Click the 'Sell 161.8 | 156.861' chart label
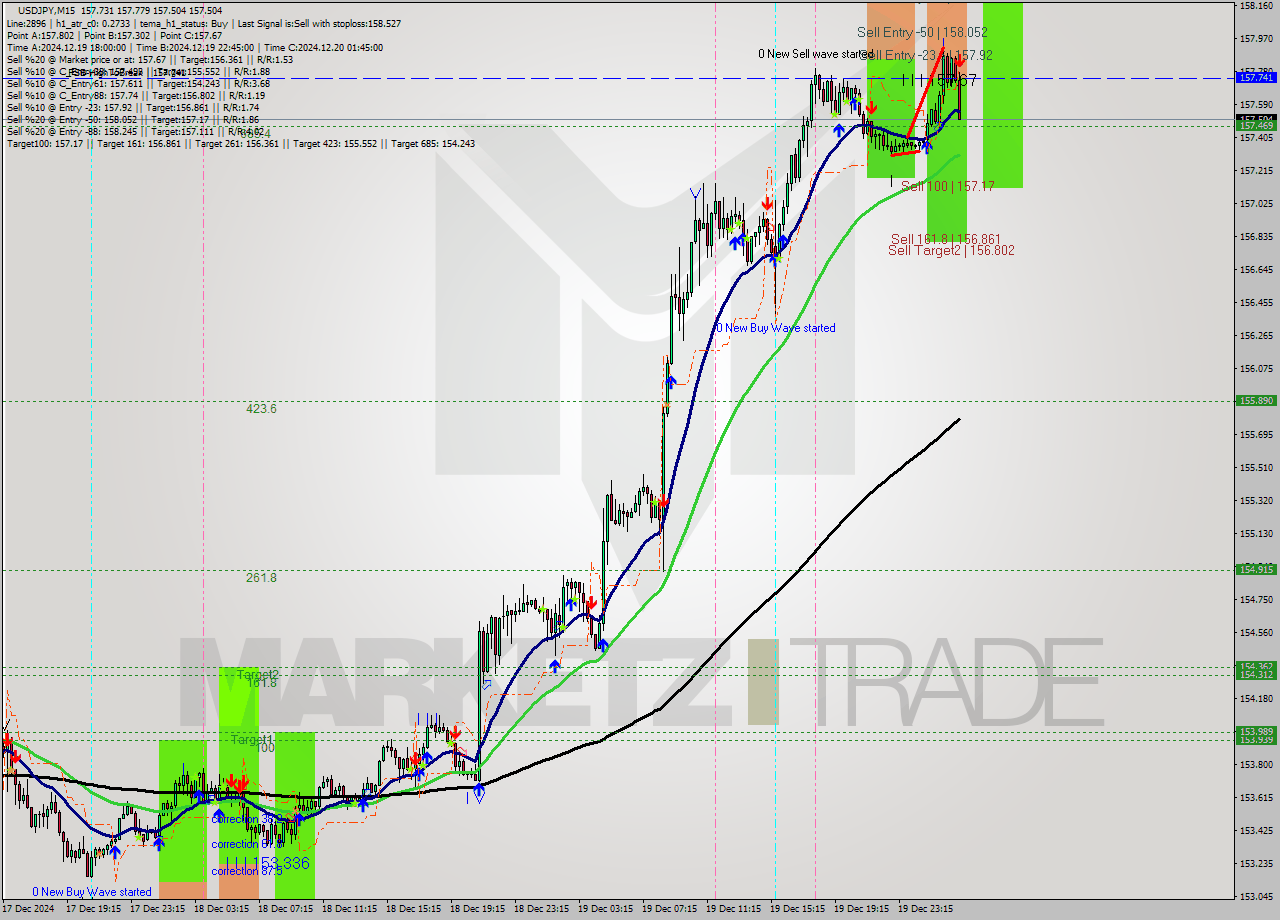Viewport: 1280px width, 920px height. pos(946,239)
